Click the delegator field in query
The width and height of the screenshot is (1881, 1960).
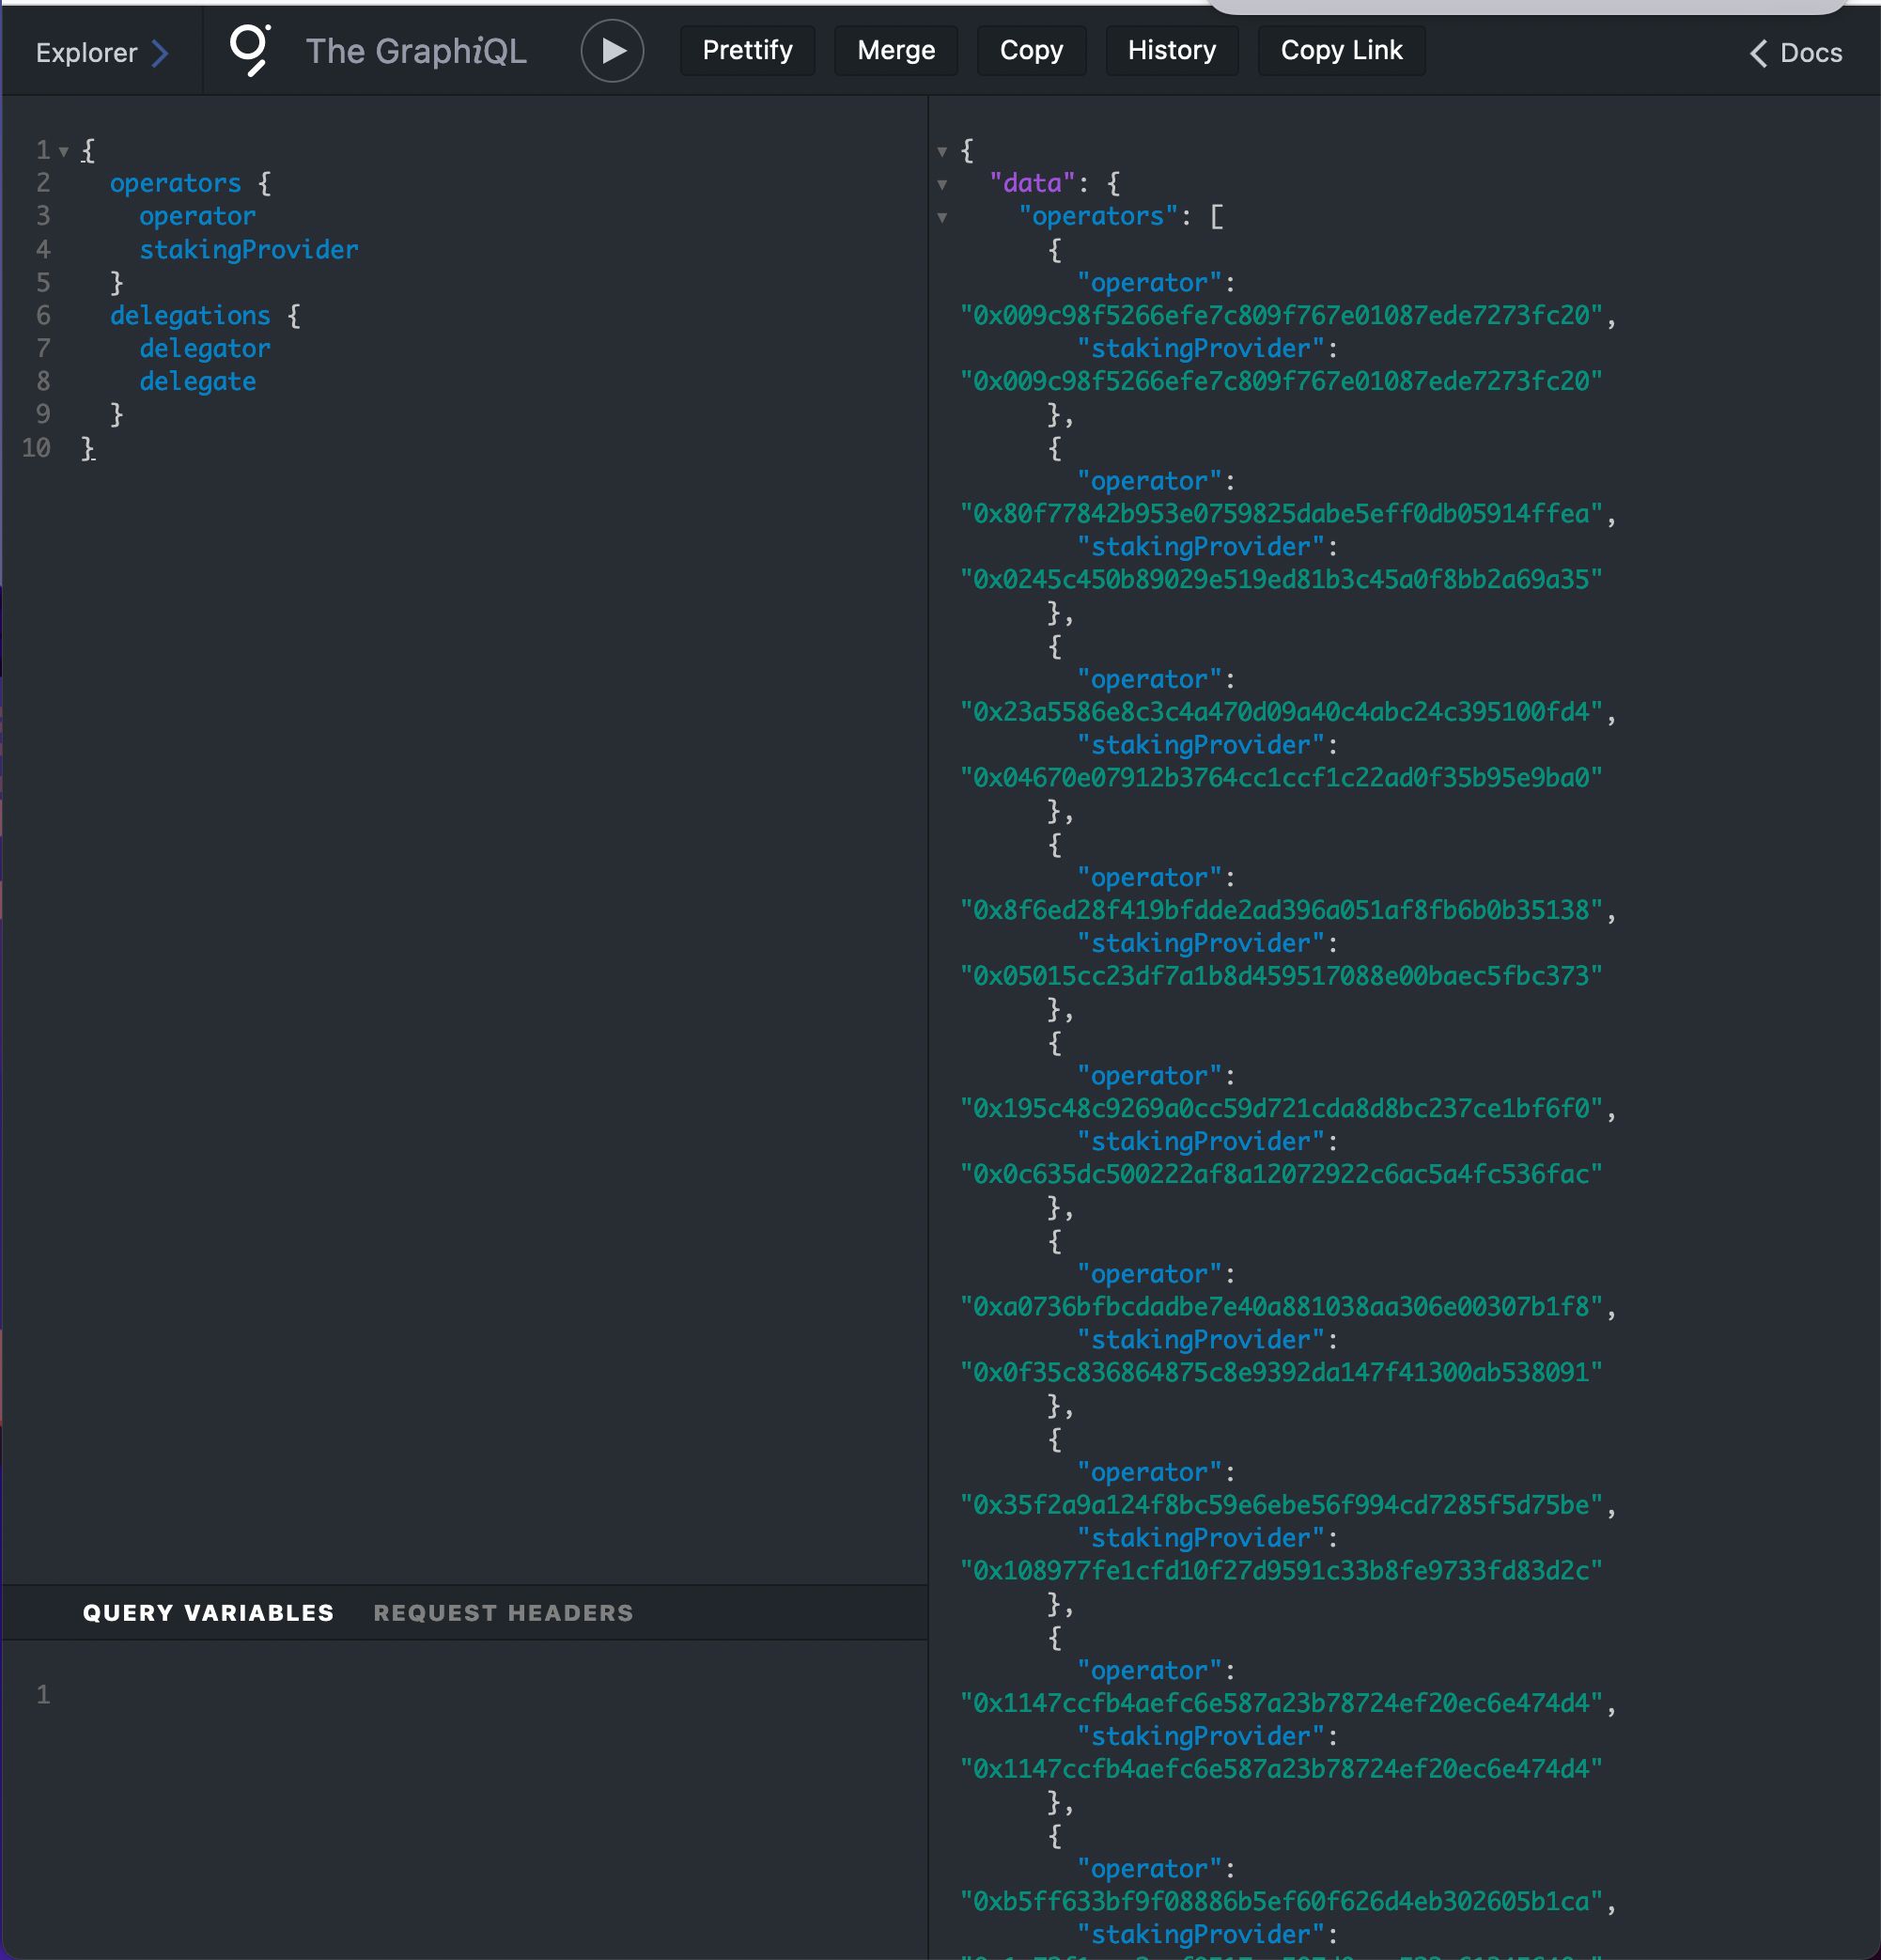[205, 348]
